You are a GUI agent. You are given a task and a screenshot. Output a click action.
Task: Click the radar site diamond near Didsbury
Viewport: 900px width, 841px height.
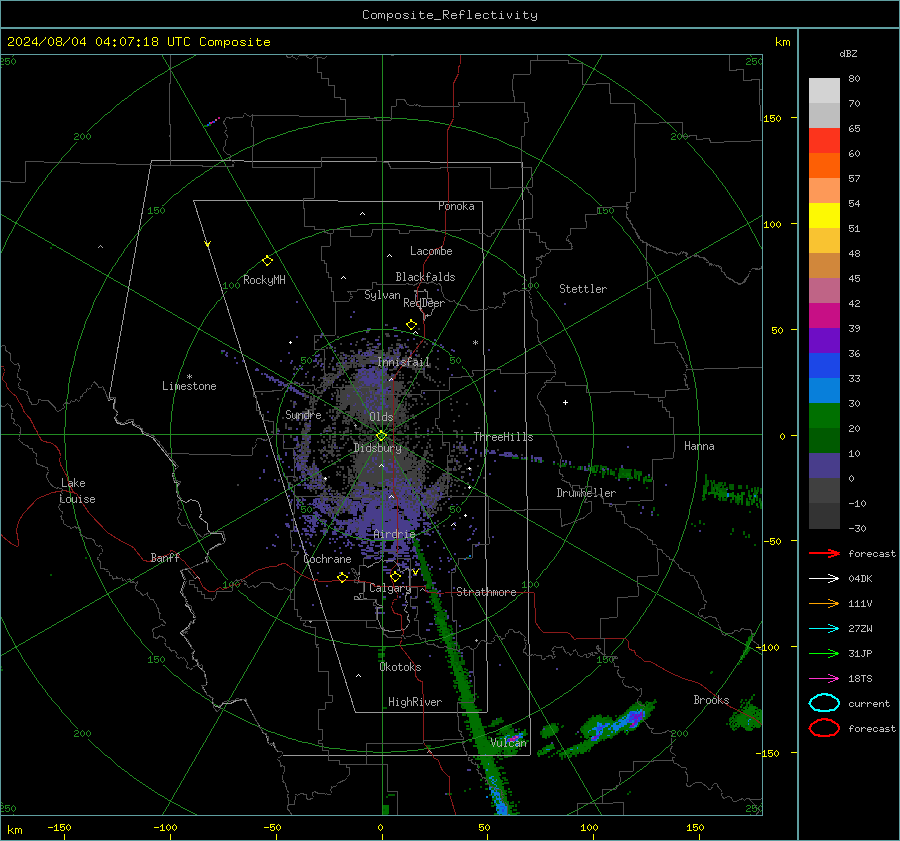click(381, 436)
